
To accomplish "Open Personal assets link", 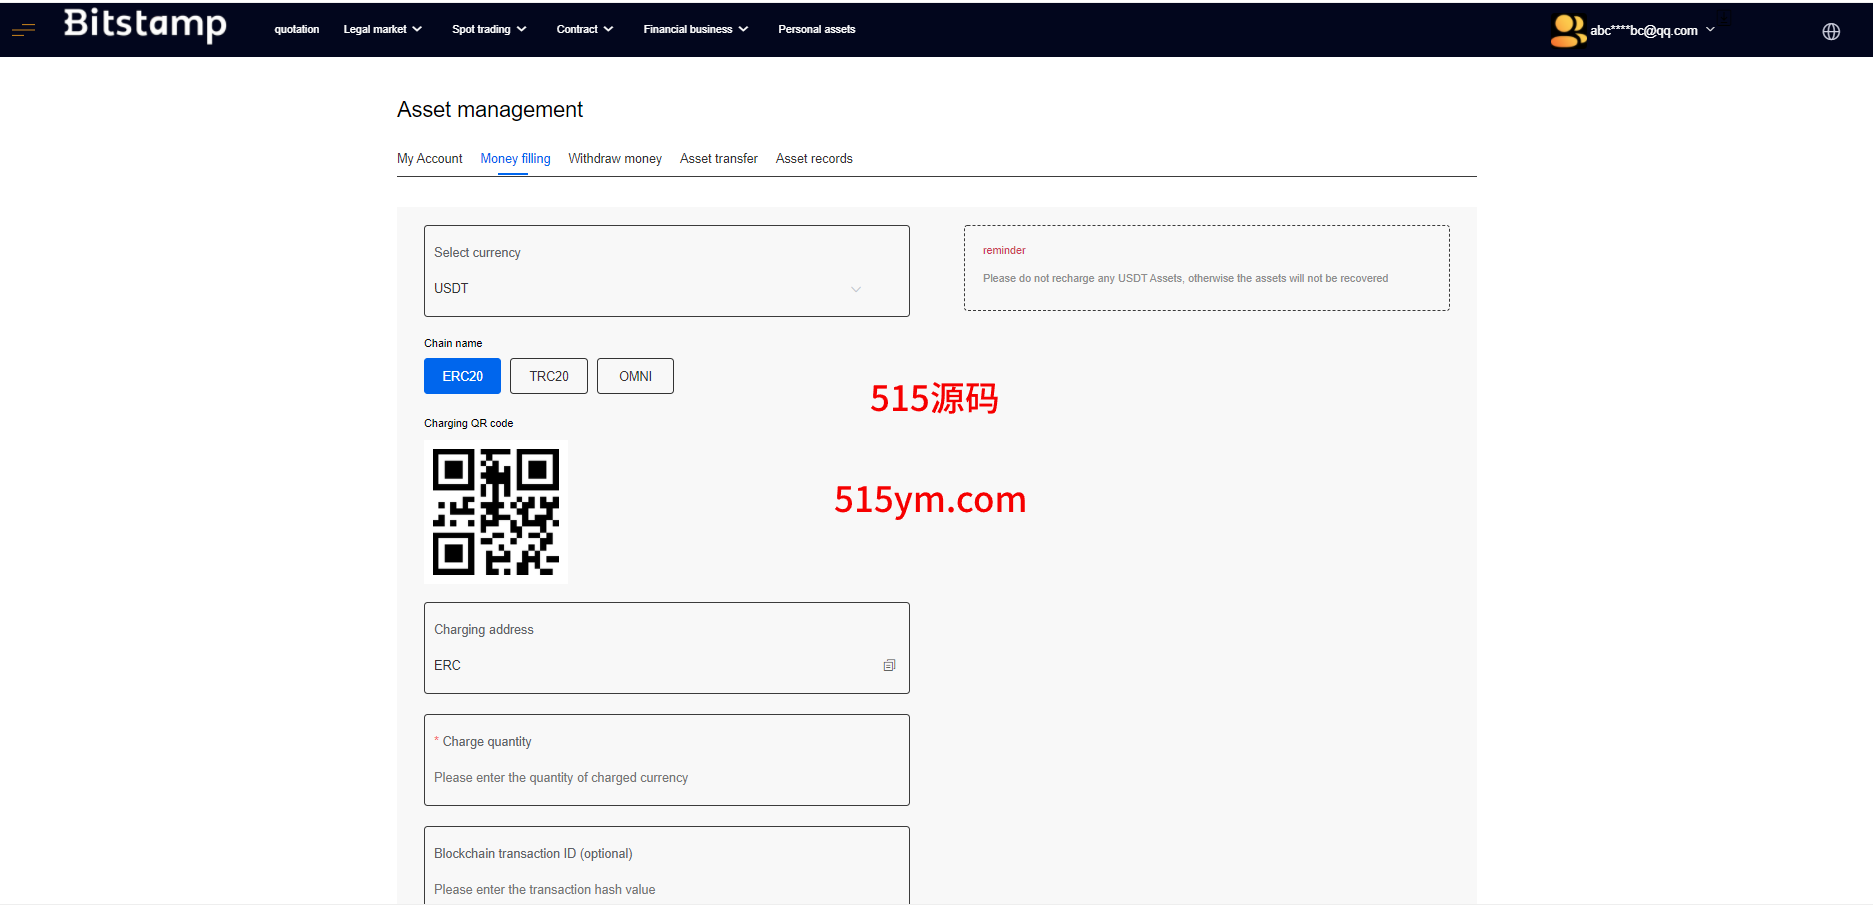I will coord(816,29).
